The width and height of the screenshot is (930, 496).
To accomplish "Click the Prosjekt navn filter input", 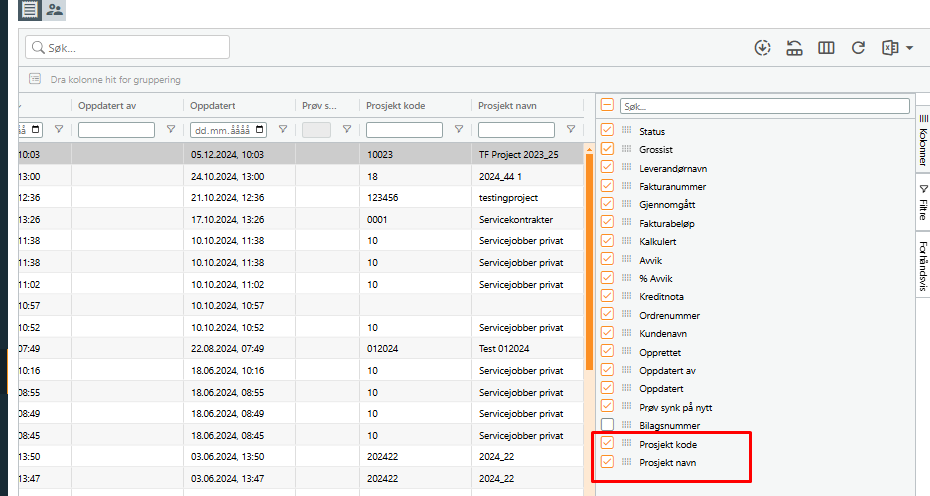I will pyautogui.click(x=516, y=129).
